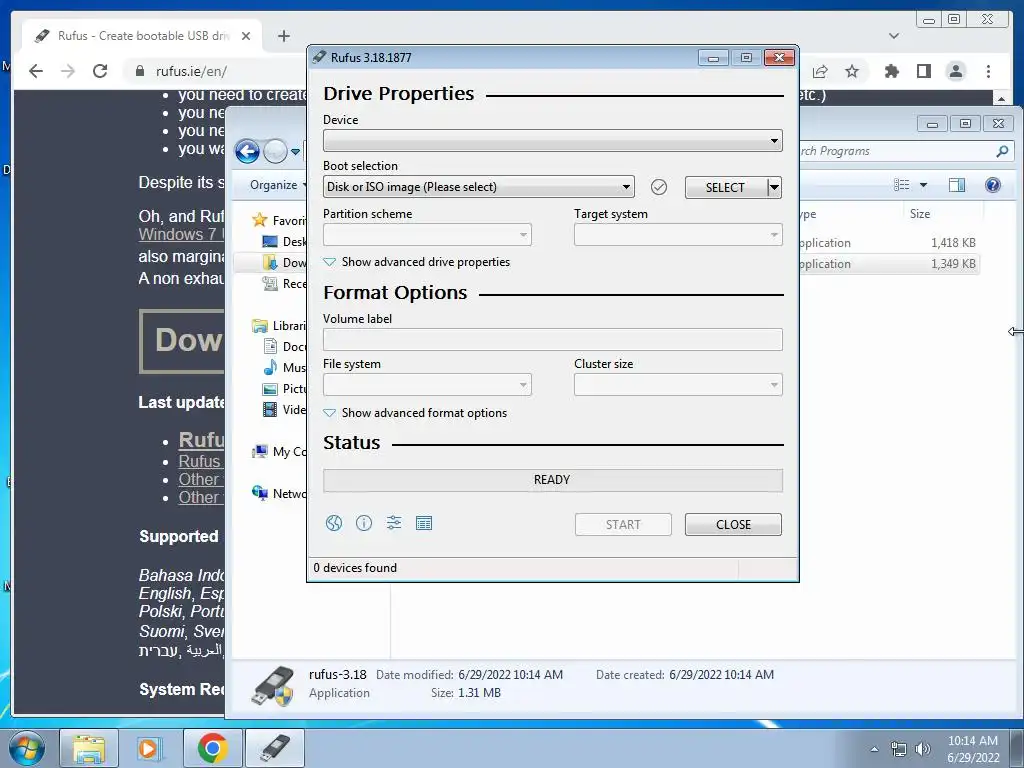Open the Device dropdown in Rufus

coord(552,140)
